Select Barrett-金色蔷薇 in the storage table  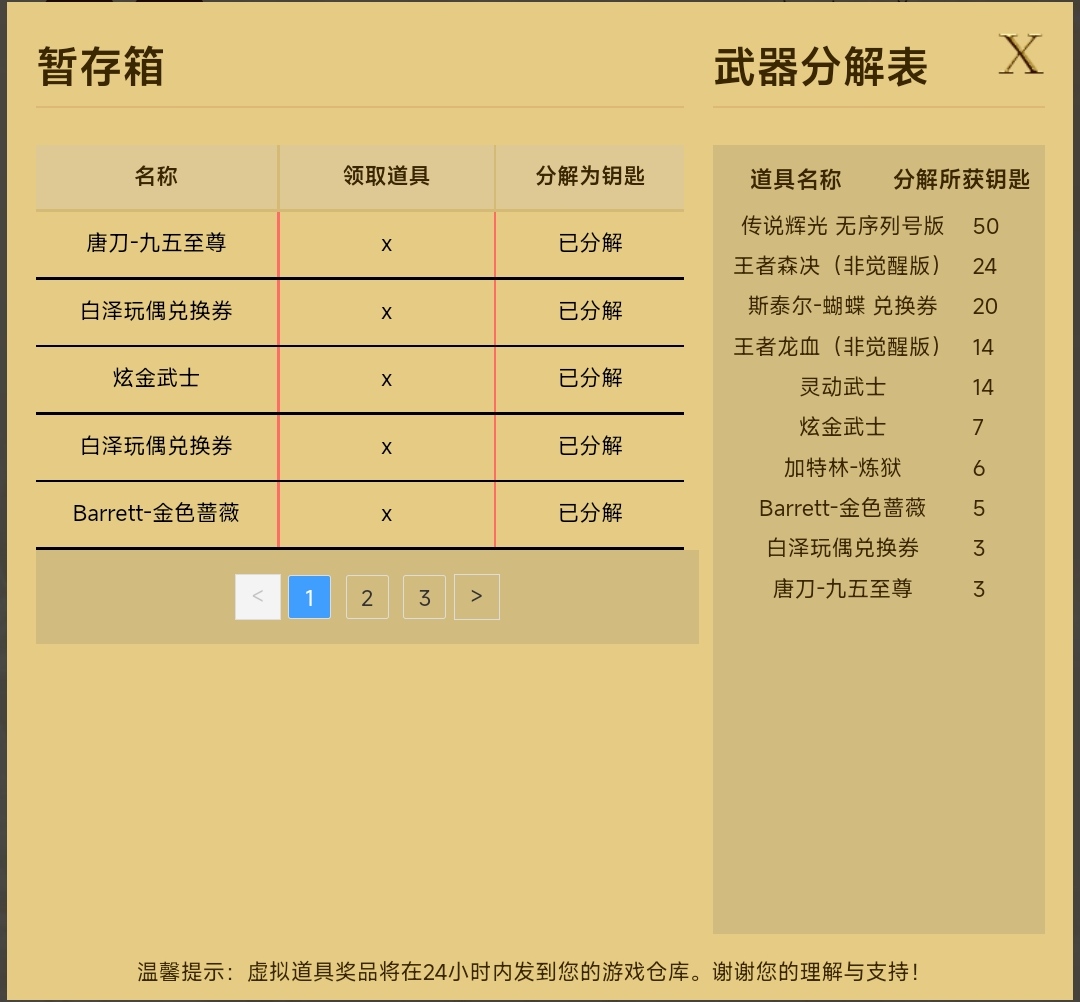(x=156, y=513)
